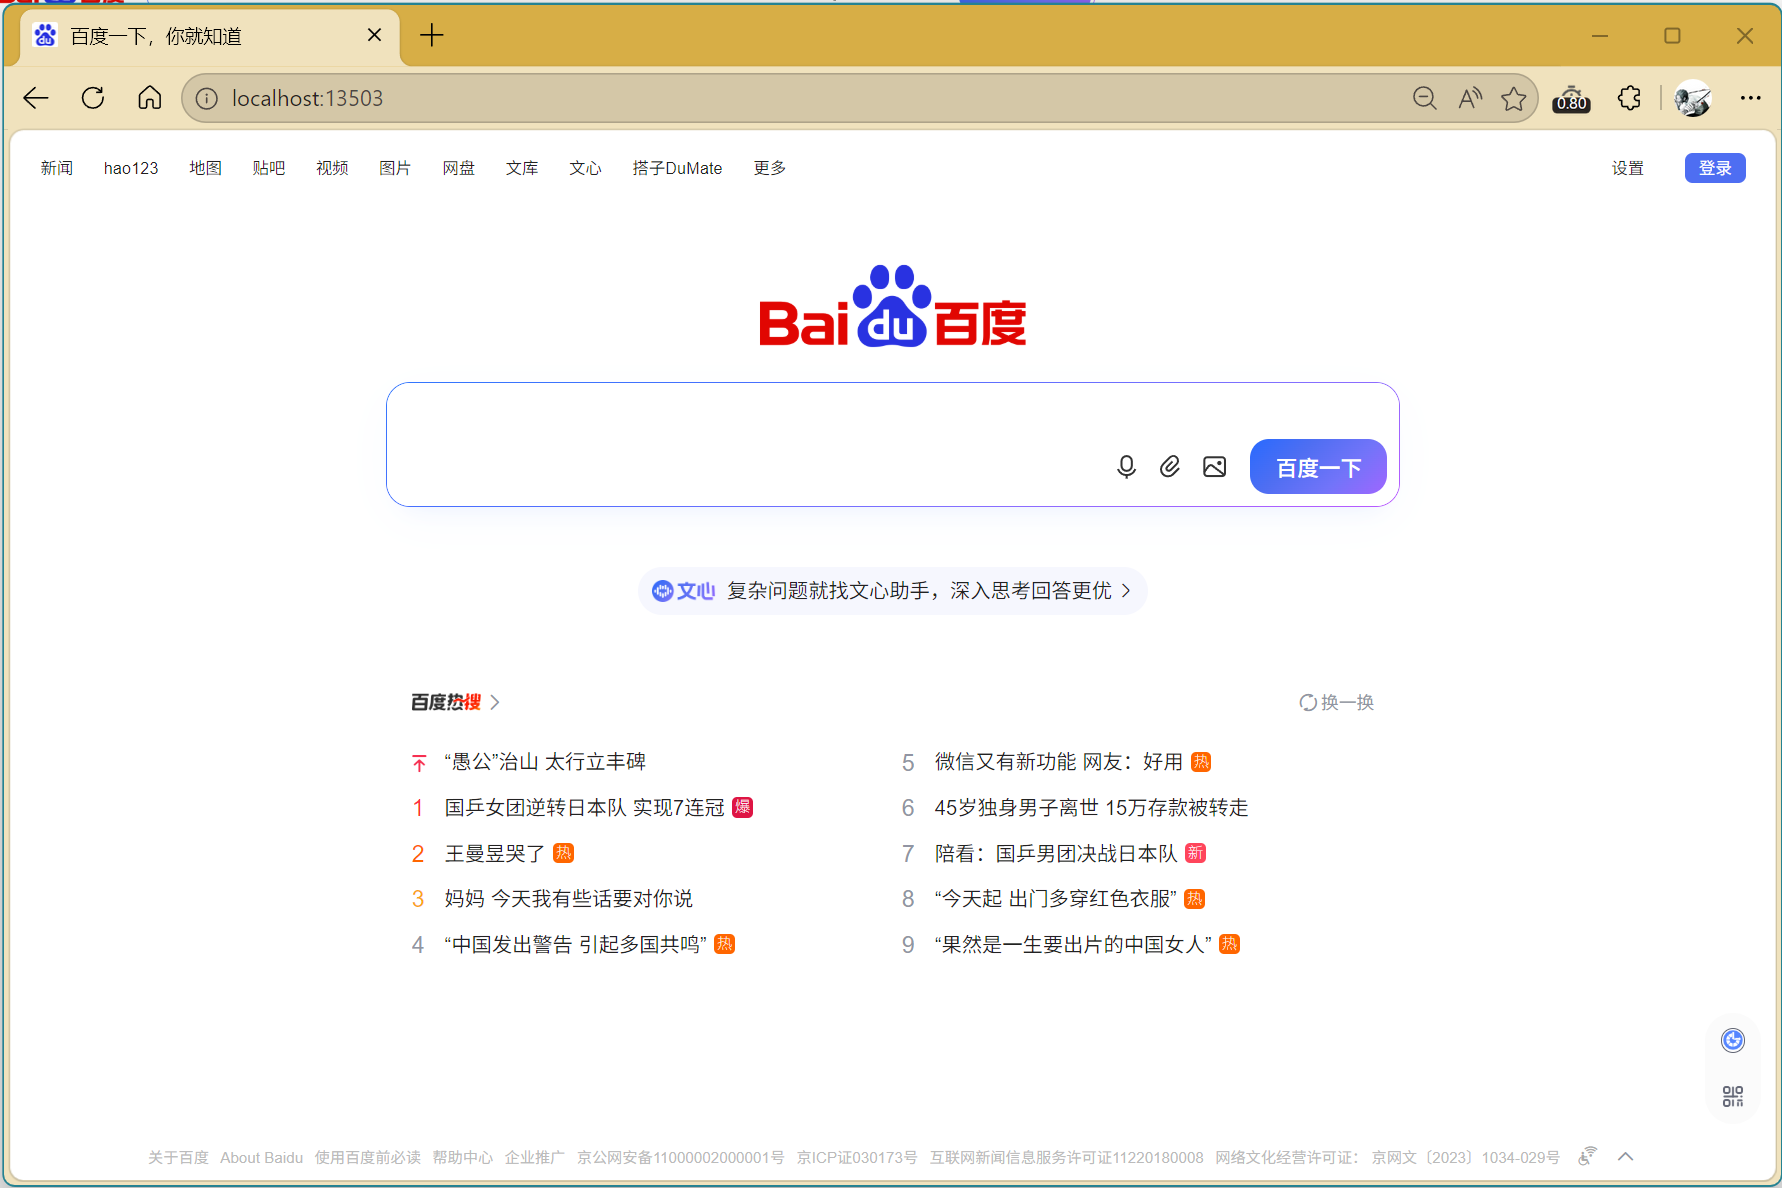Open hot search 中国发出警告 引起多国共鸣
The image size is (1782, 1188).
(575, 944)
